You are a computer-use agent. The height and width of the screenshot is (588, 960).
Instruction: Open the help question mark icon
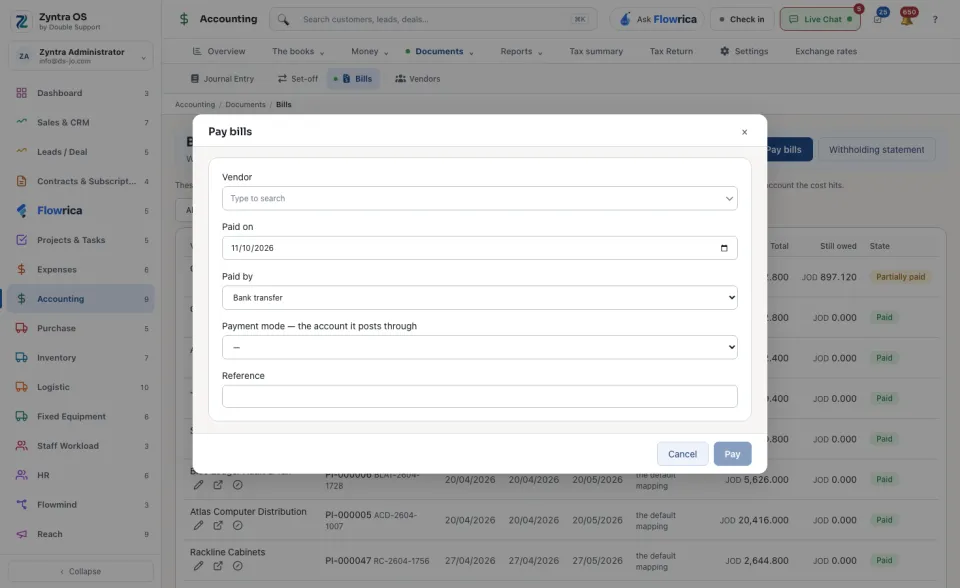coord(935,20)
